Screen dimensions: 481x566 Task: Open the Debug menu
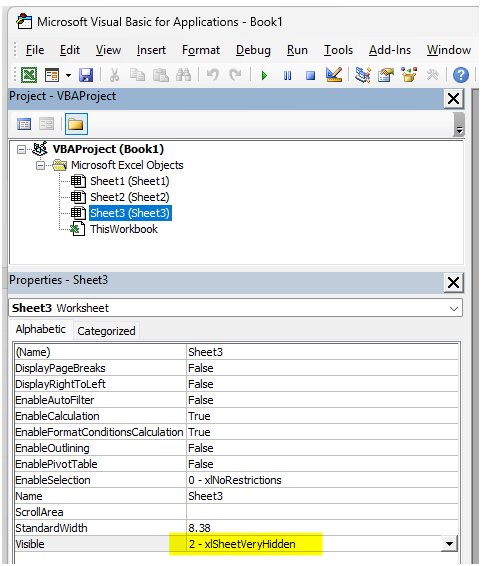point(253,50)
